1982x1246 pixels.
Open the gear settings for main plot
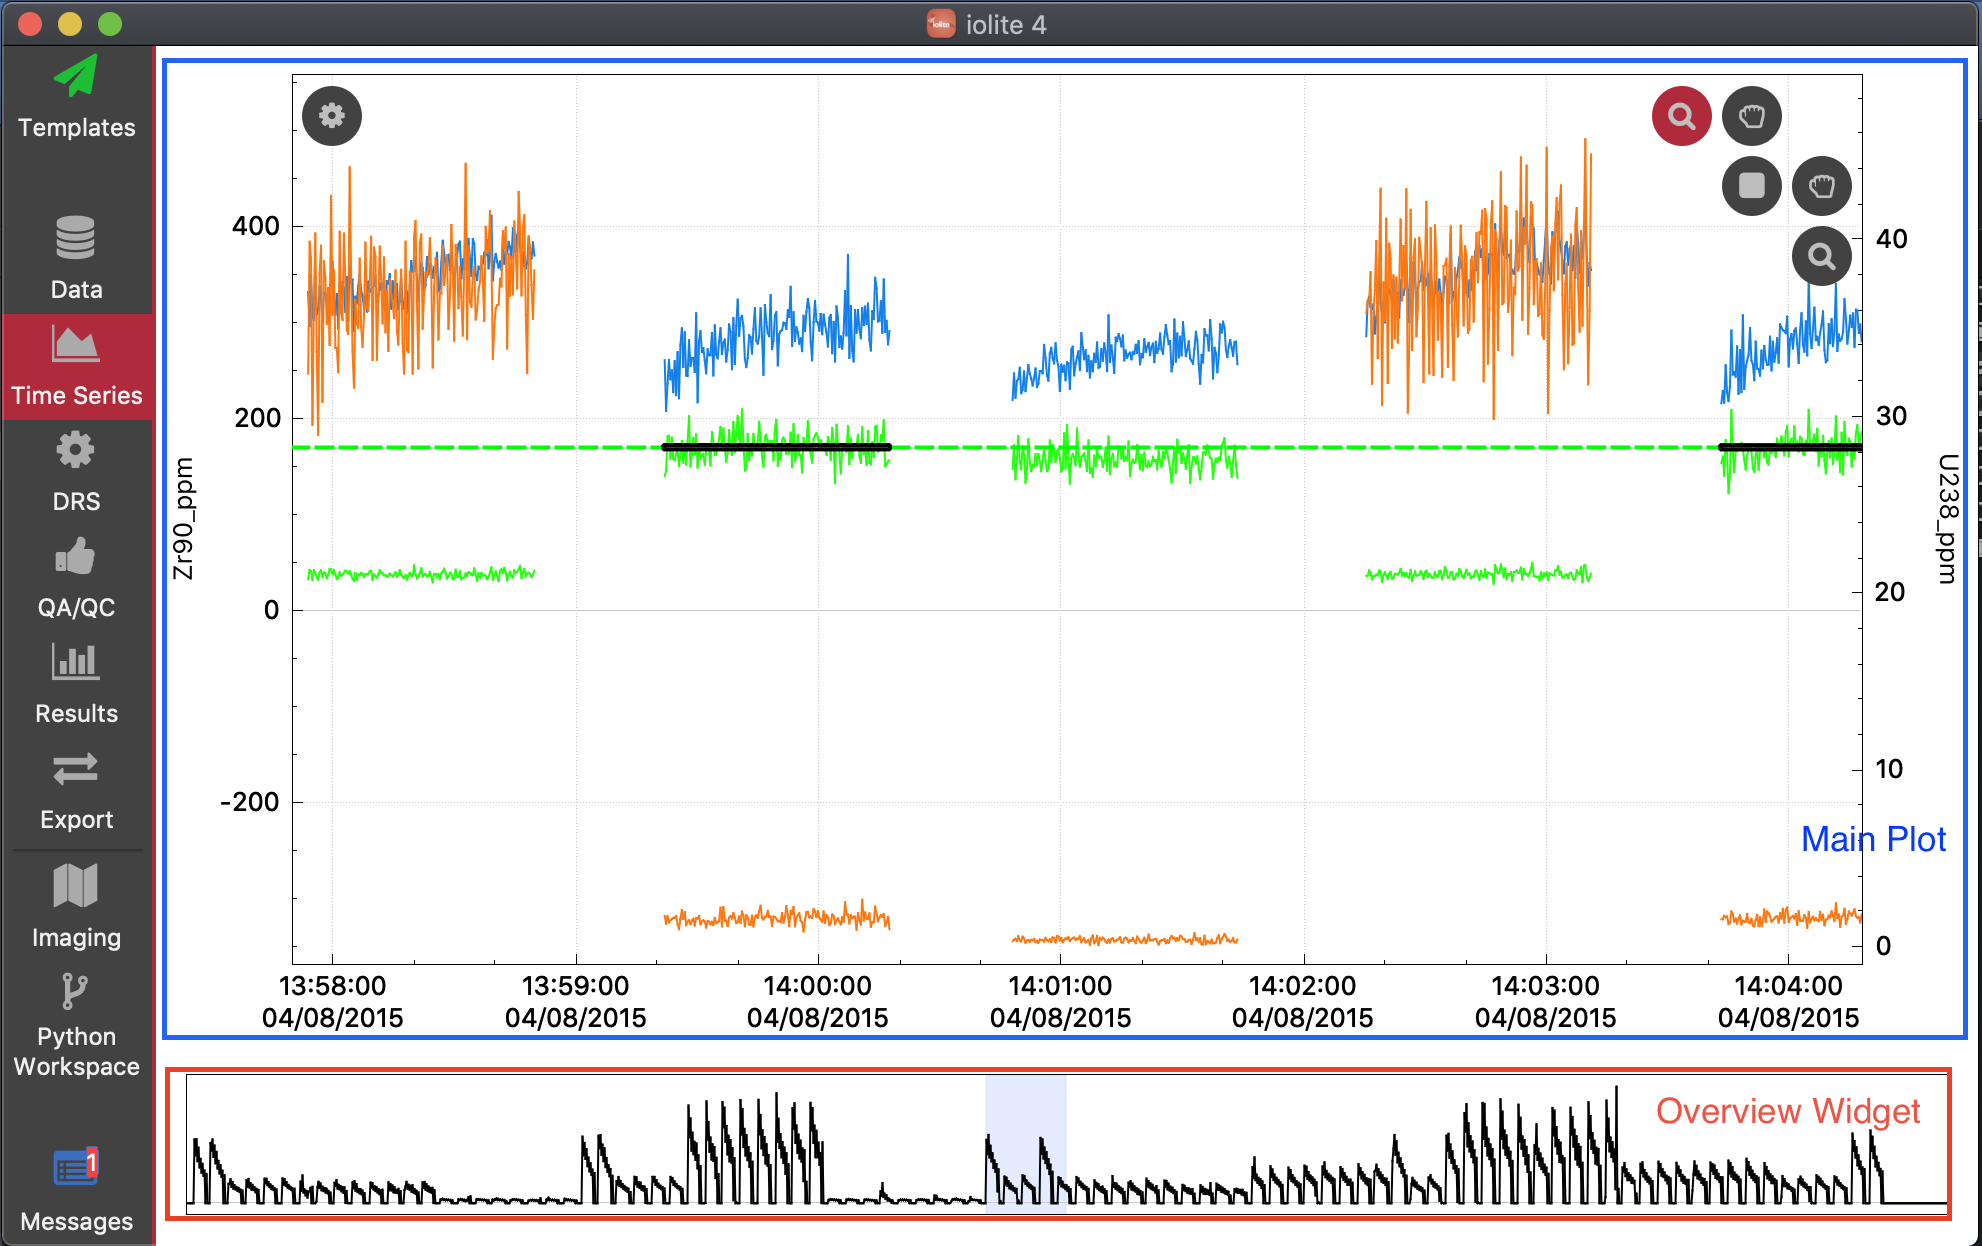[x=332, y=118]
